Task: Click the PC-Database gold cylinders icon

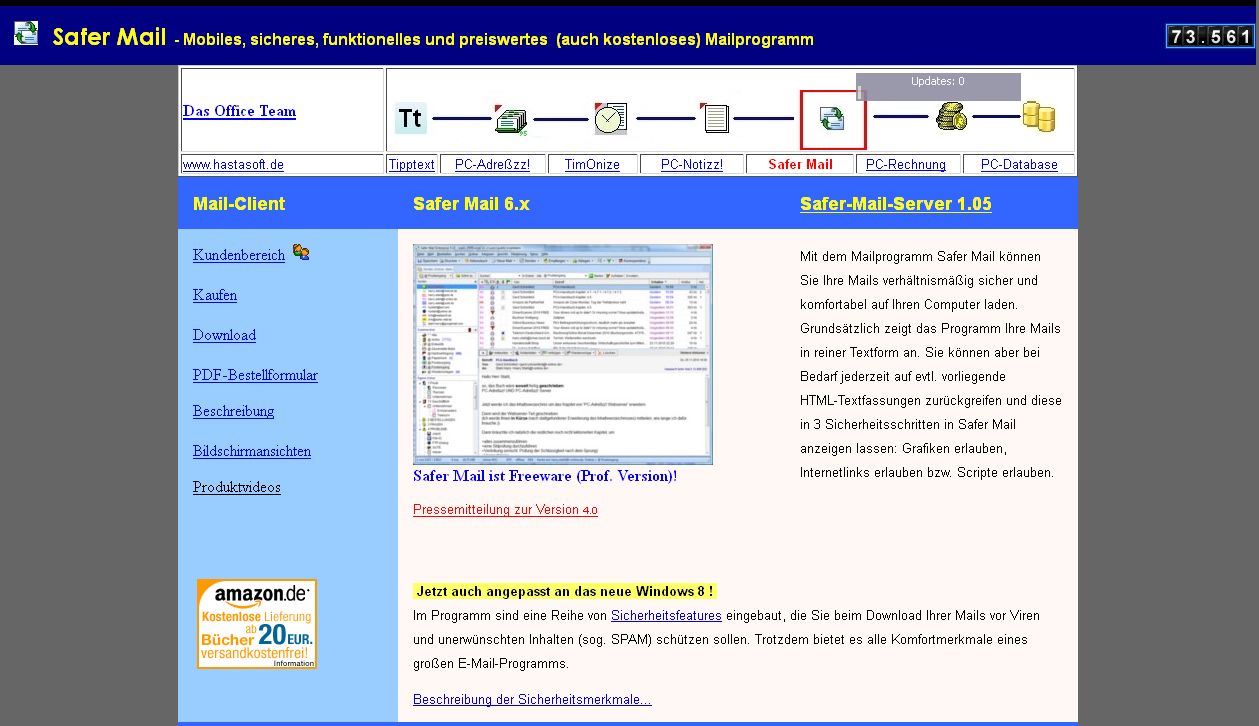Action: pyautogui.click(x=1039, y=118)
